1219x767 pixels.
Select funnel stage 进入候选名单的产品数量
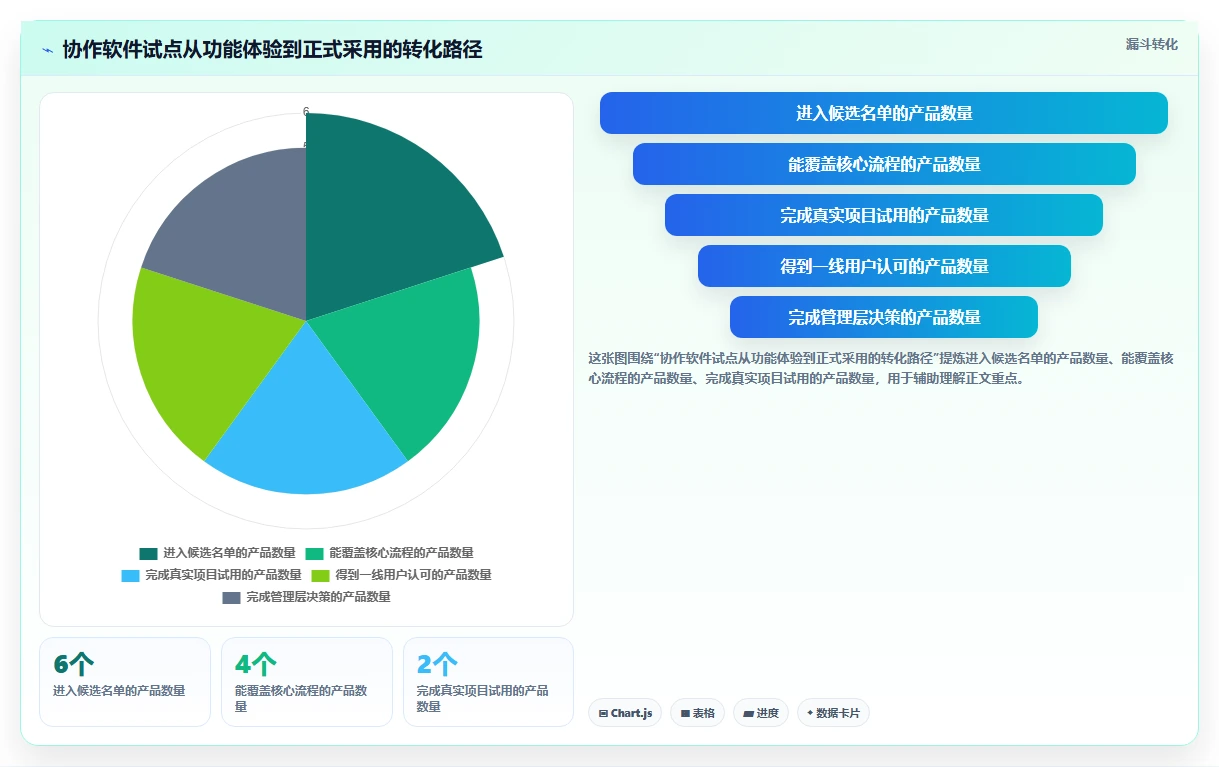click(884, 113)
